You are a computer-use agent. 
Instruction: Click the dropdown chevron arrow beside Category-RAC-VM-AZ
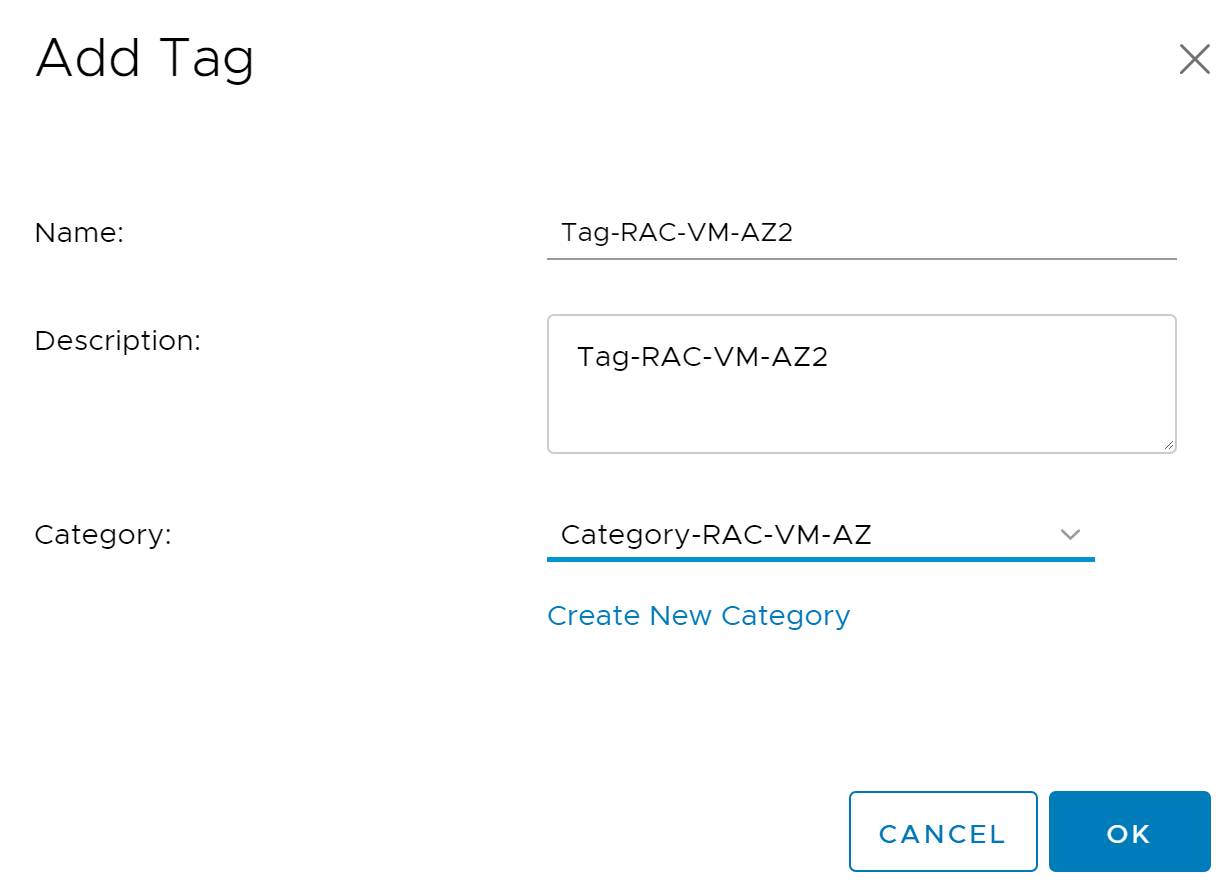(1070, 535)
